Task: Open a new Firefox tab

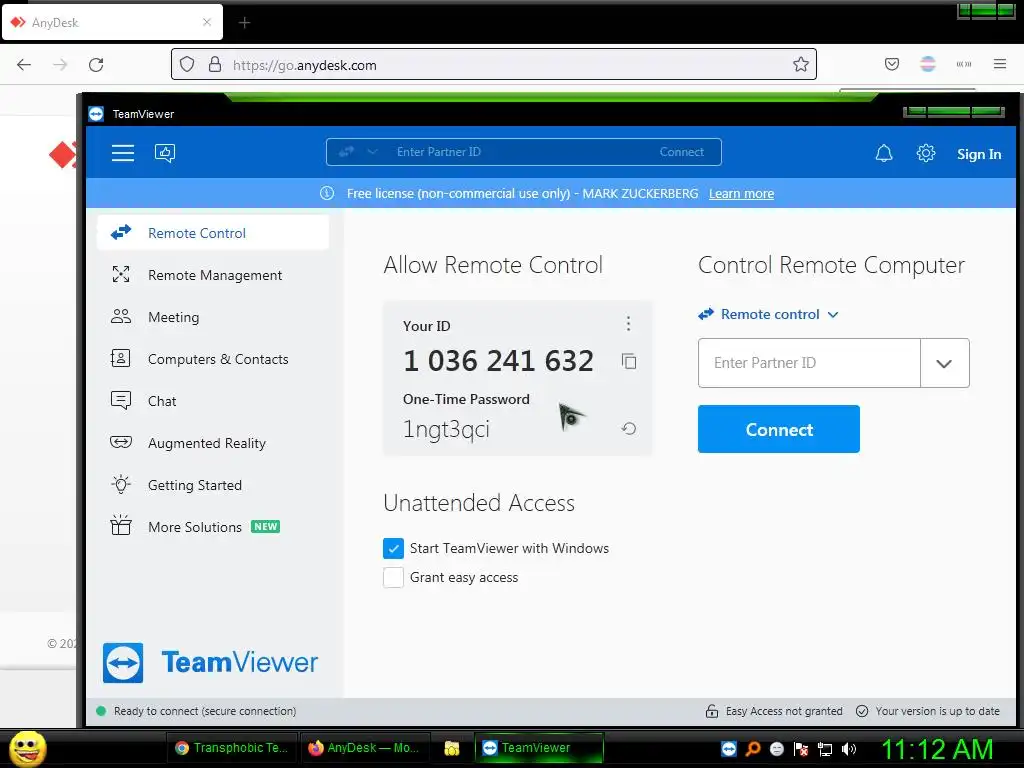Action: pyautogui.click(x=244, y=23)
